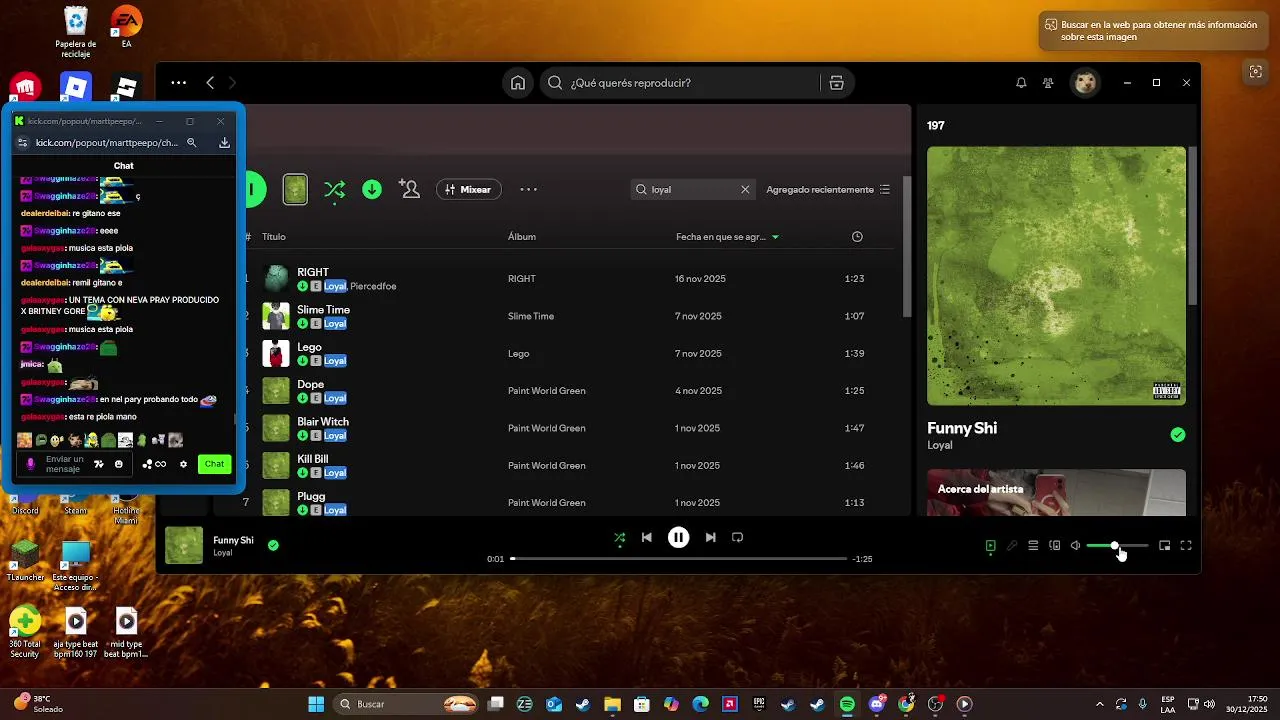1280x720 pixels.
Task: Select the Plugg track title
Action: coord(311,496)
